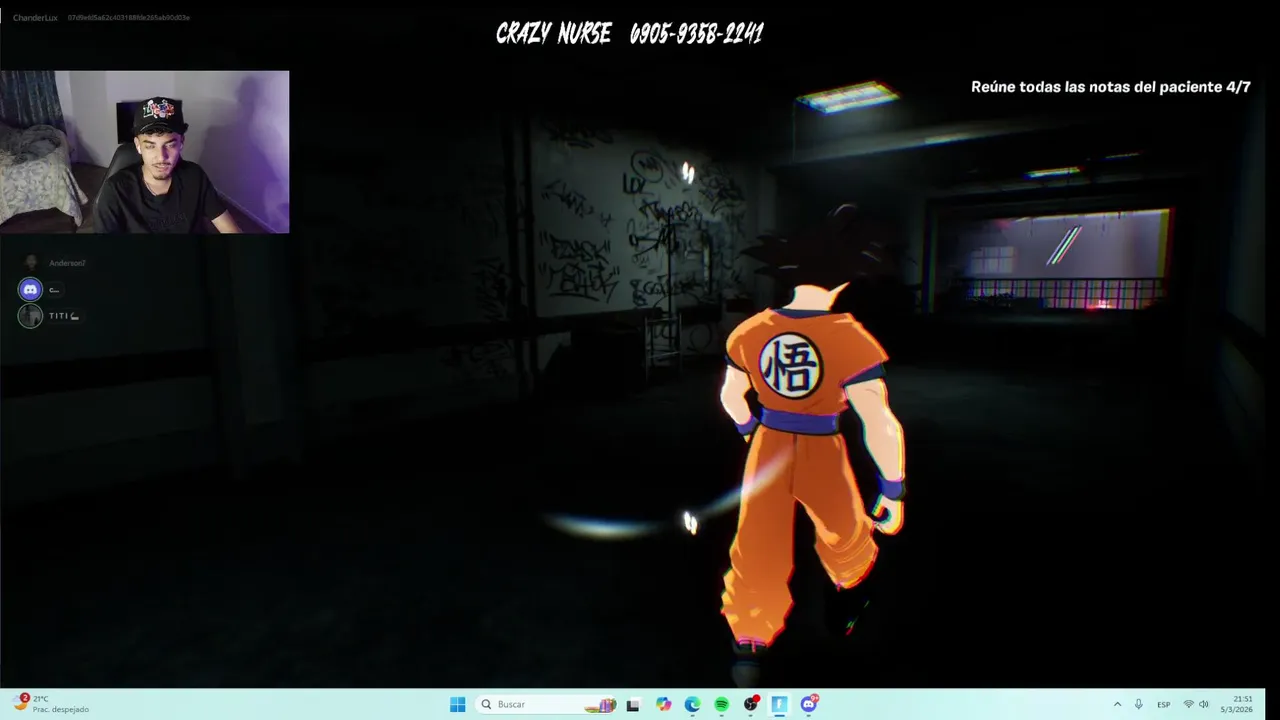This screenshot has width=1280, height=720.
Task: Open the Wi-Fi network tray icon
Action: 1189,704
